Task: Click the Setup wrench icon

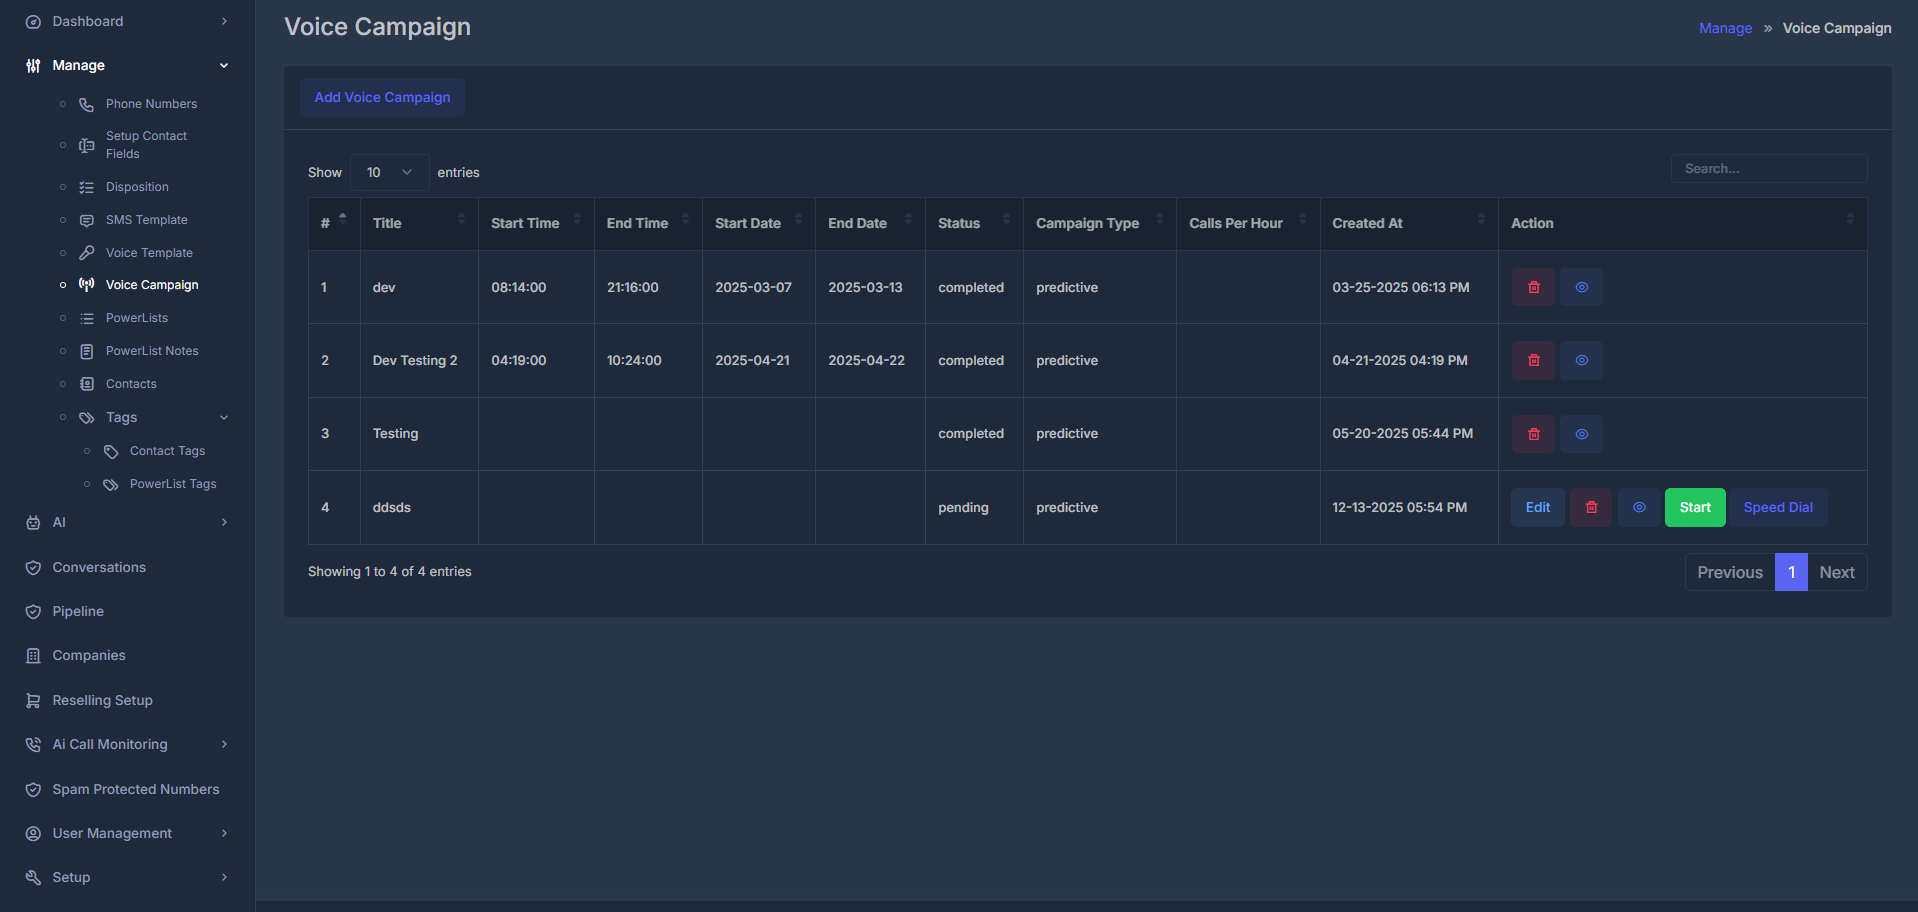Action: pos(33,877)
